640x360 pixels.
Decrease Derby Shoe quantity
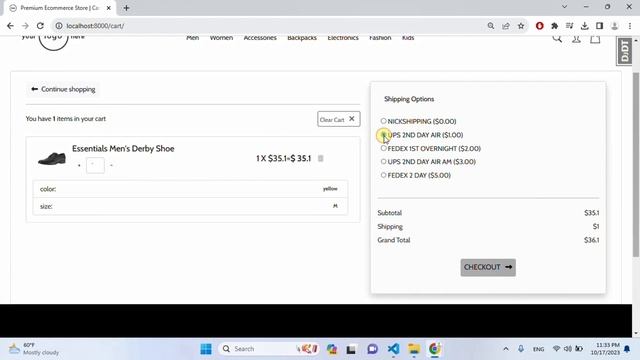(x=111, y=165)
